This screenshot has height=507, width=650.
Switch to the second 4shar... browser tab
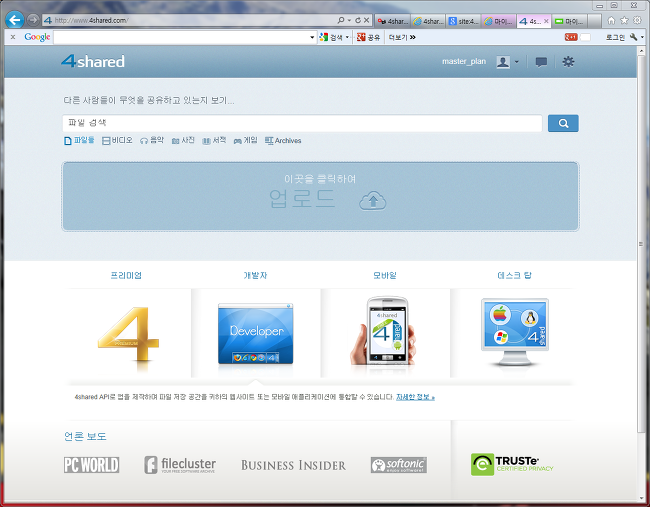click(x=429, y=21)
